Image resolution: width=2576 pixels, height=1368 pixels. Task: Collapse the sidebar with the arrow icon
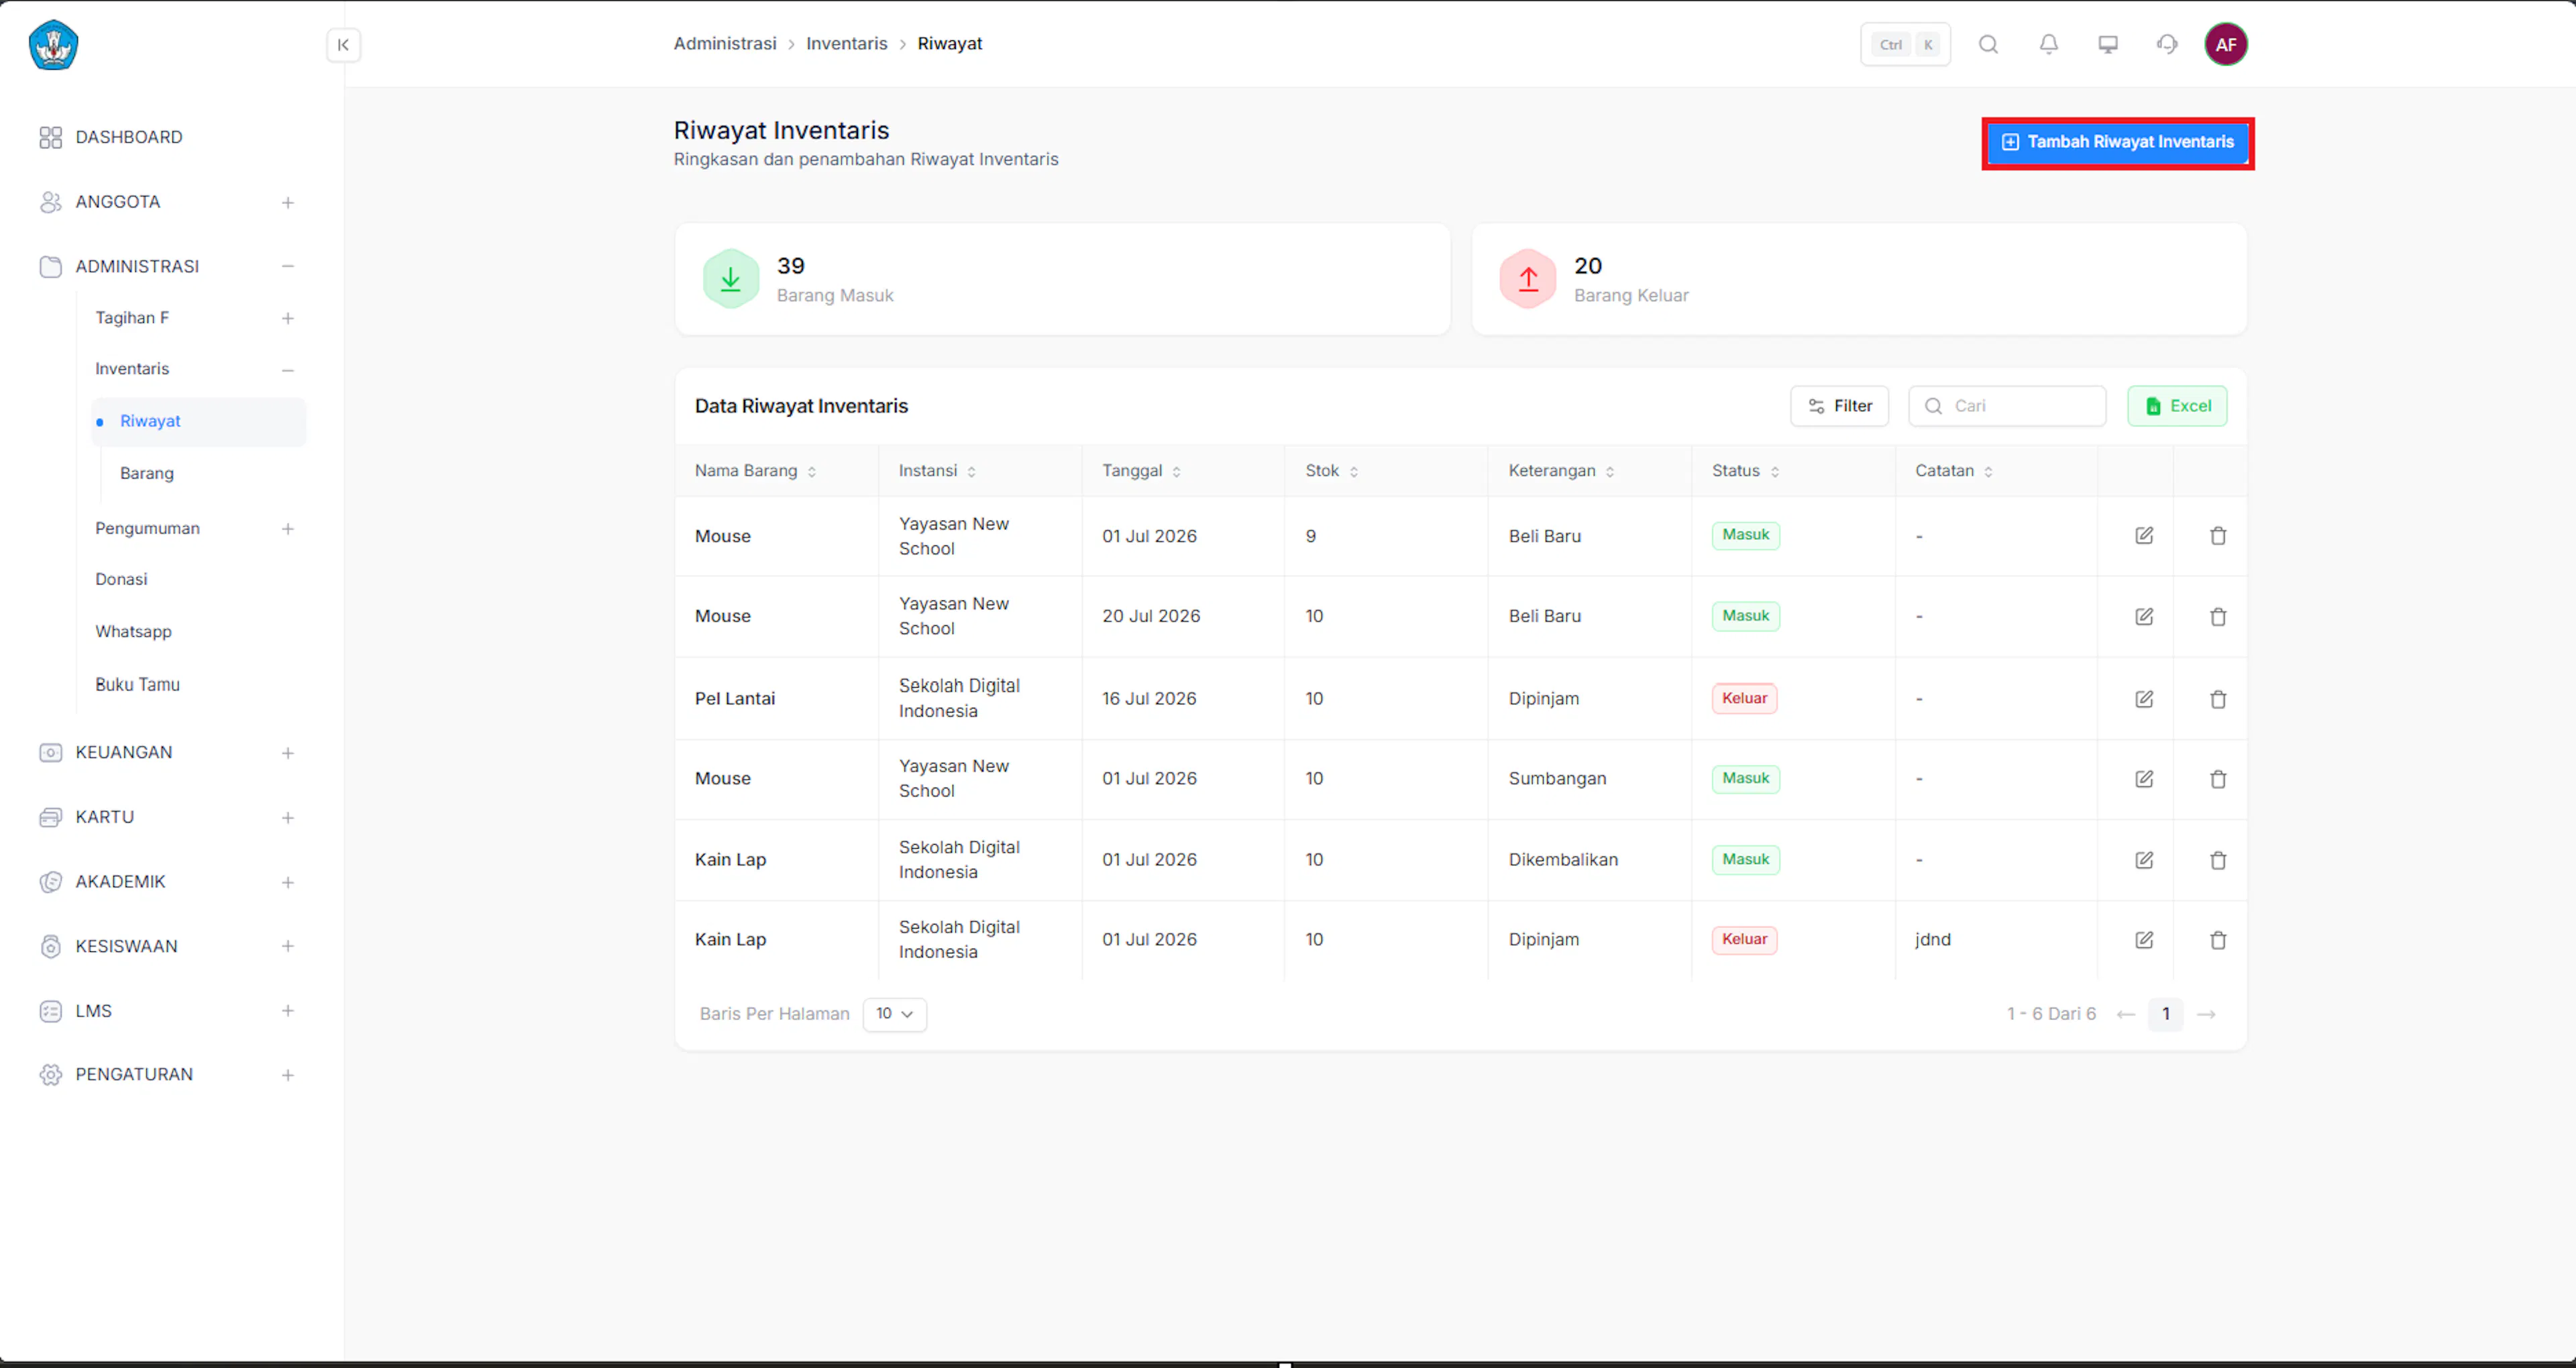tap(343, 45)
